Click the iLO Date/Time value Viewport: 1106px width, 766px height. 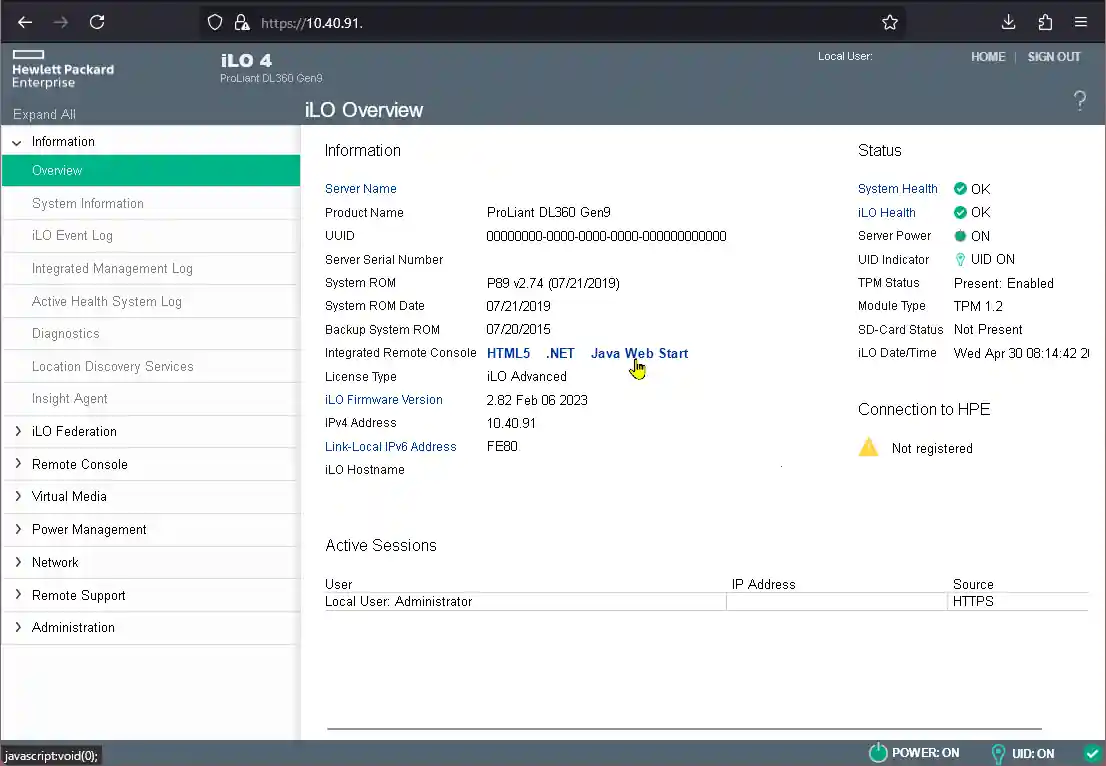(x=1021, y=353)
